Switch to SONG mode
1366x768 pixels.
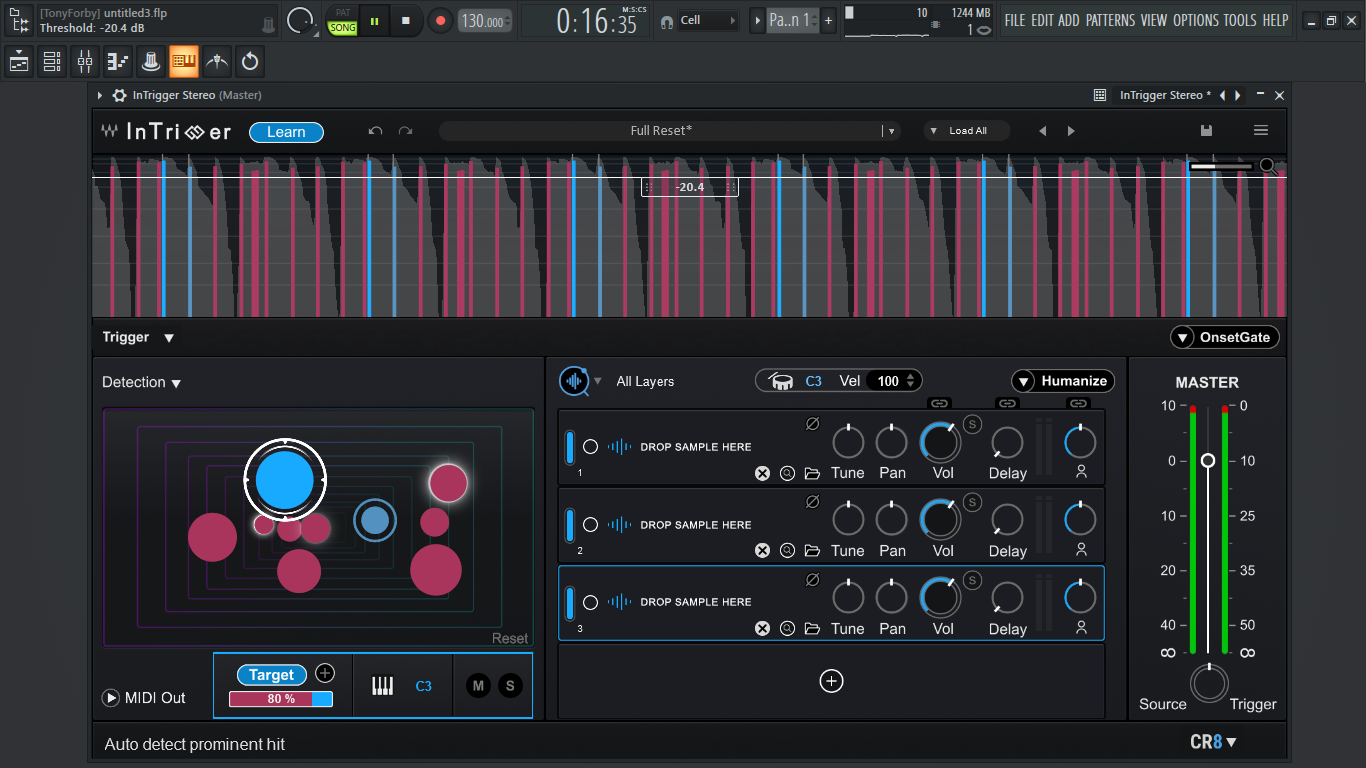tap(342, 28)
